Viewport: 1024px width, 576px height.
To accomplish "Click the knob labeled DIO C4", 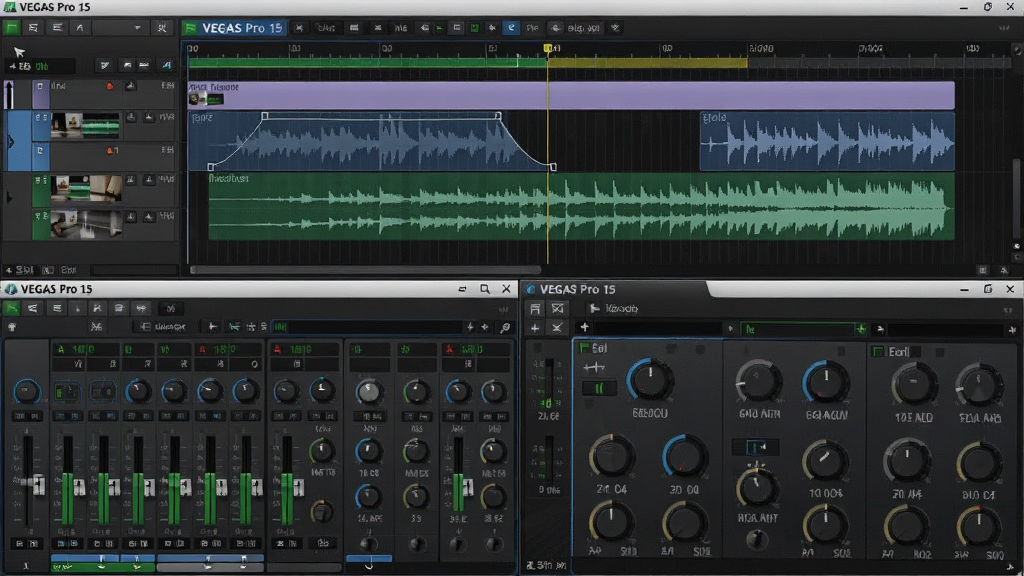I will pyautogui.click(x=978, y=463).
